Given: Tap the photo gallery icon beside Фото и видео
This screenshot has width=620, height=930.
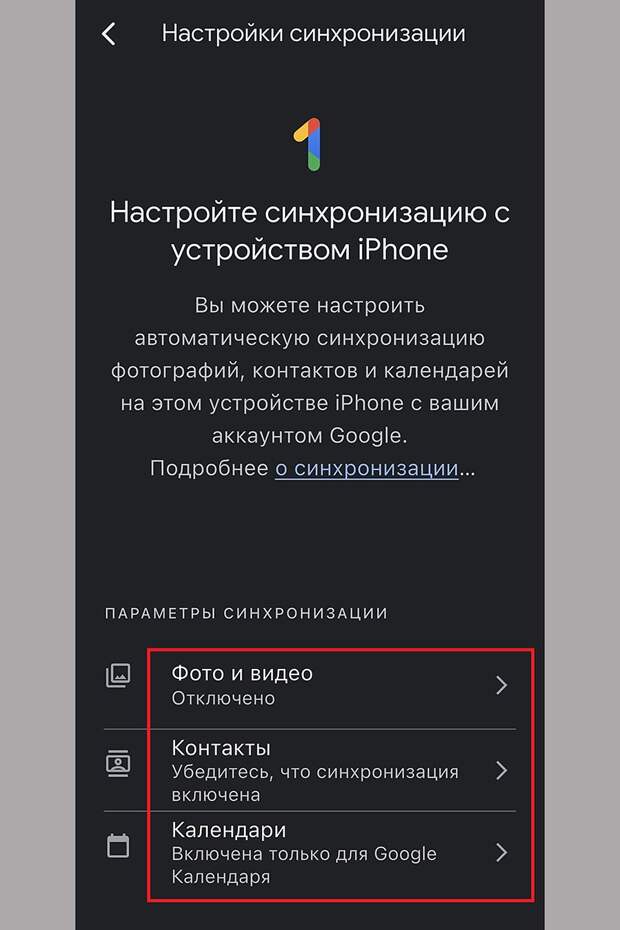Looking at the screenshot, I should (x=118, y=675).
